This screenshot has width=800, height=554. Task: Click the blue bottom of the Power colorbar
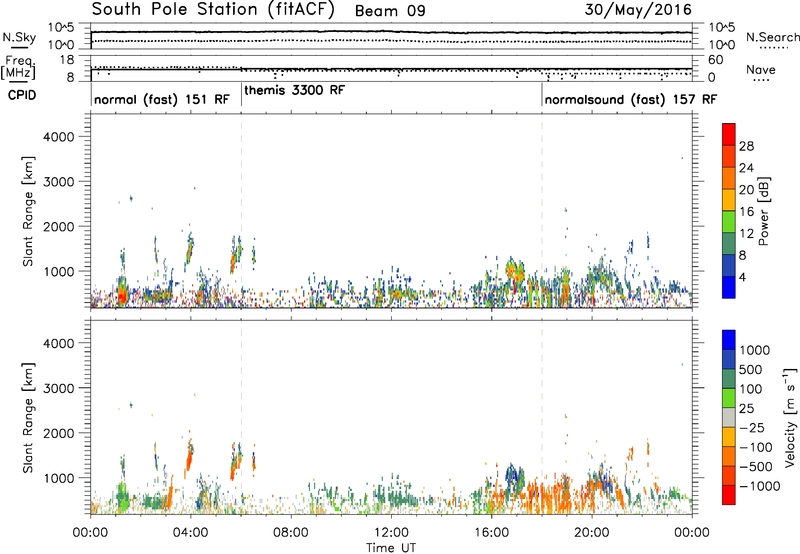click(729, 287)
